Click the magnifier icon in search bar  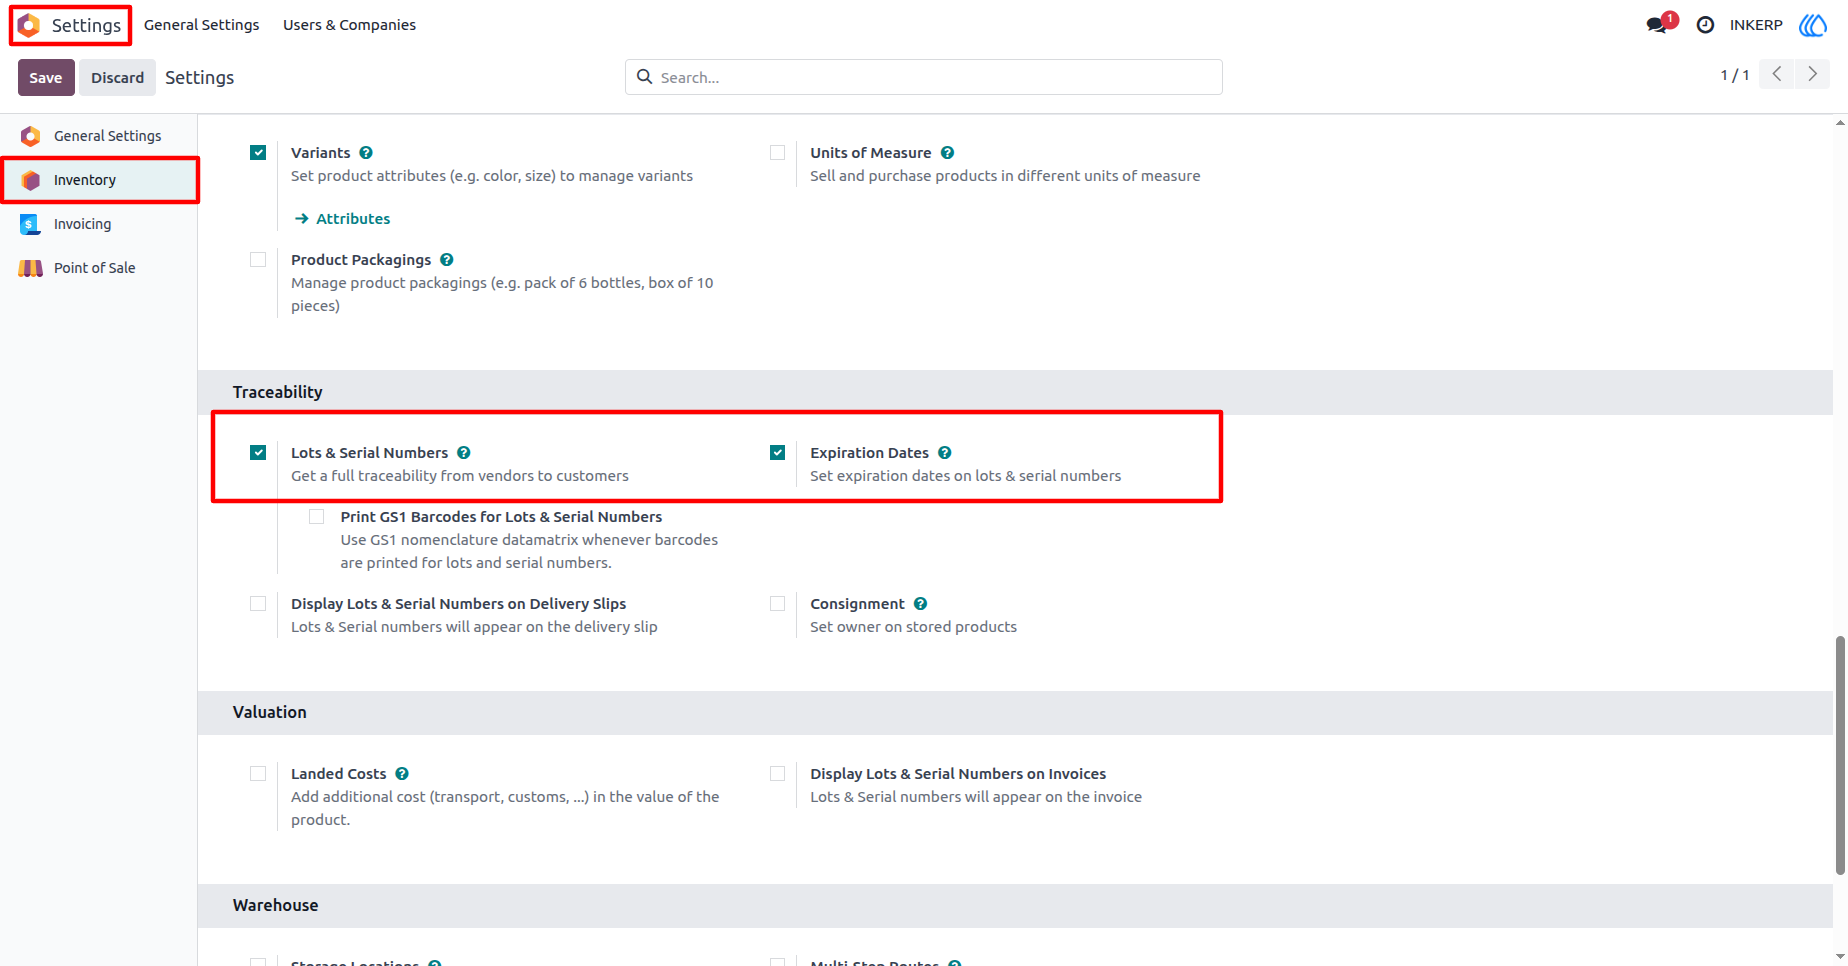(645, 77)
